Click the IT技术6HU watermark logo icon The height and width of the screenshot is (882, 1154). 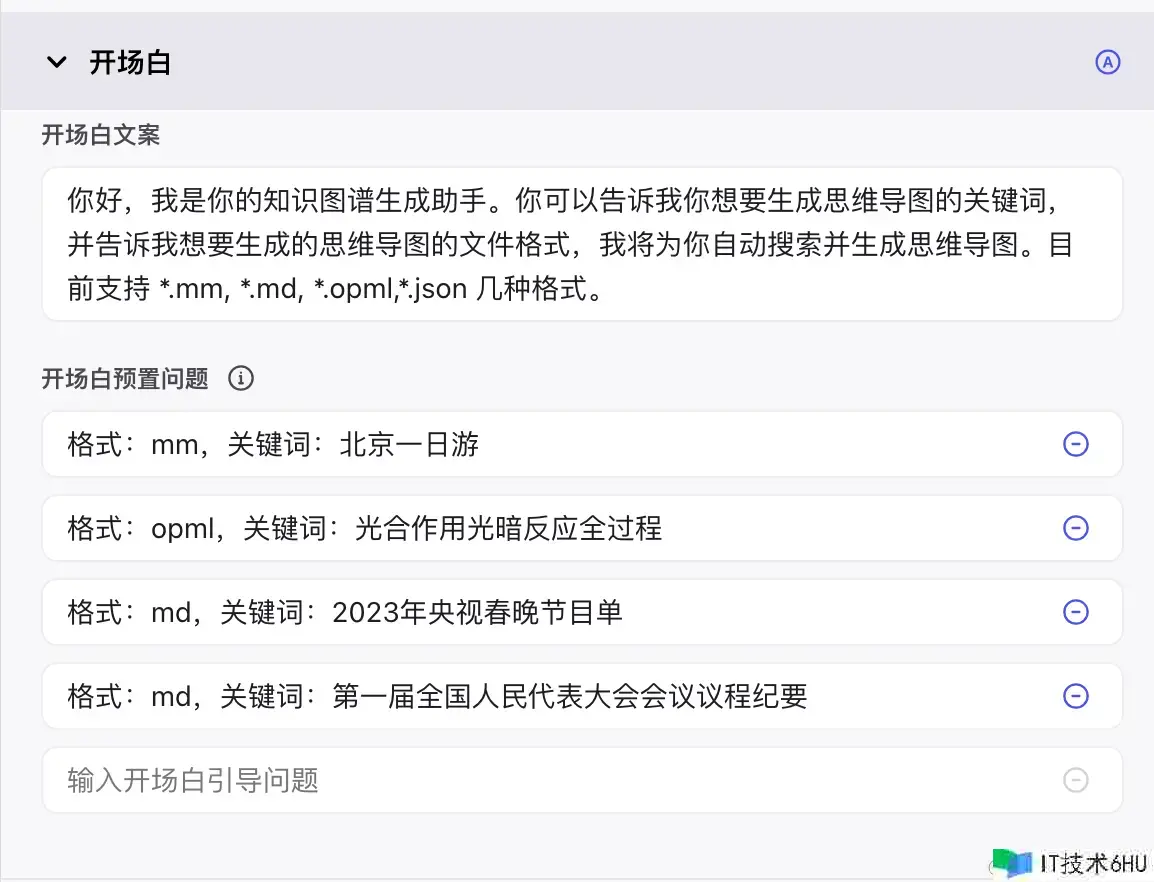(x=1013, y=863)
